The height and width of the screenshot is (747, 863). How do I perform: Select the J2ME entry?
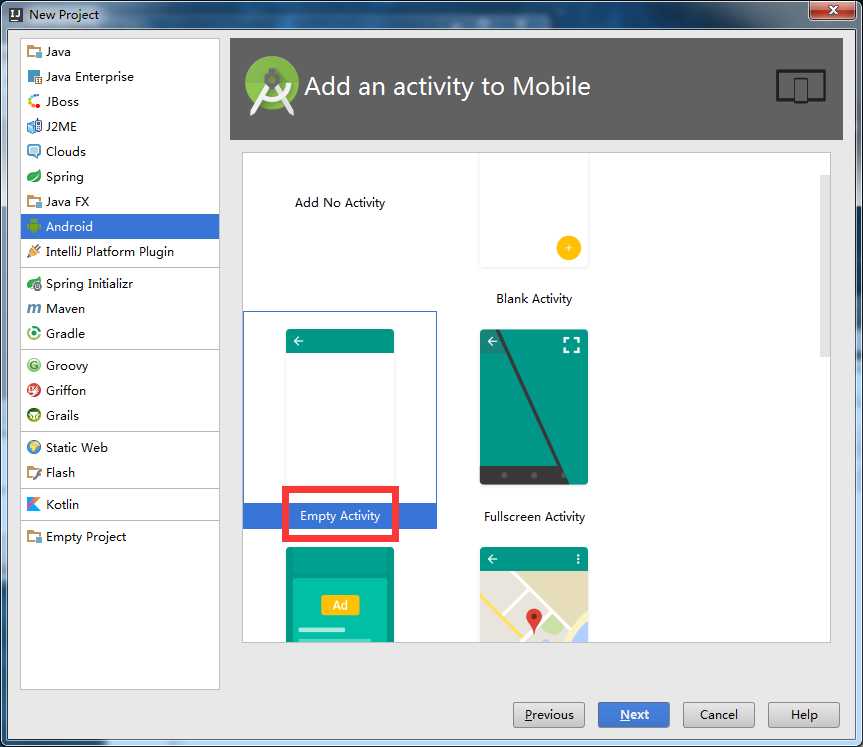point(120,127)
